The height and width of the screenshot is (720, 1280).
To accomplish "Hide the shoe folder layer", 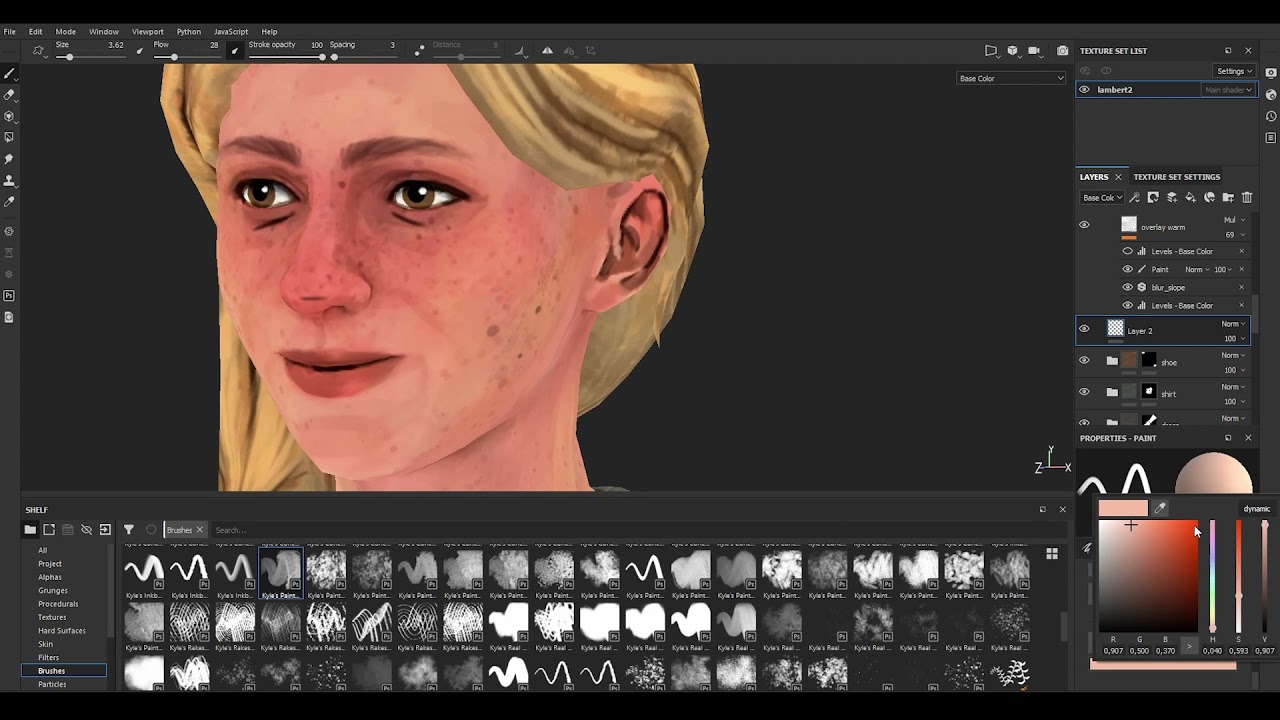I will click(1084, 361).
